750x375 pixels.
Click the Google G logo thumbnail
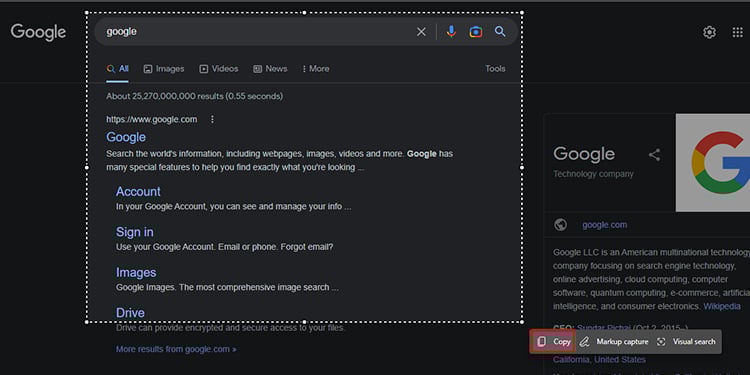(713, 163)
